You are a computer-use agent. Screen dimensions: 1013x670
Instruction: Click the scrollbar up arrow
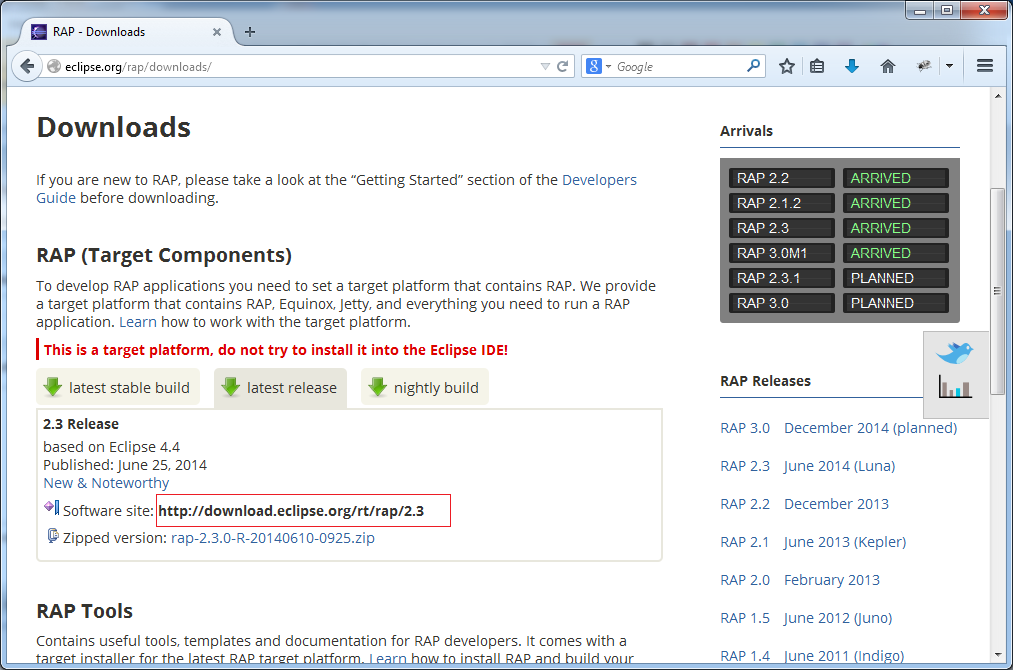point(997,96)
